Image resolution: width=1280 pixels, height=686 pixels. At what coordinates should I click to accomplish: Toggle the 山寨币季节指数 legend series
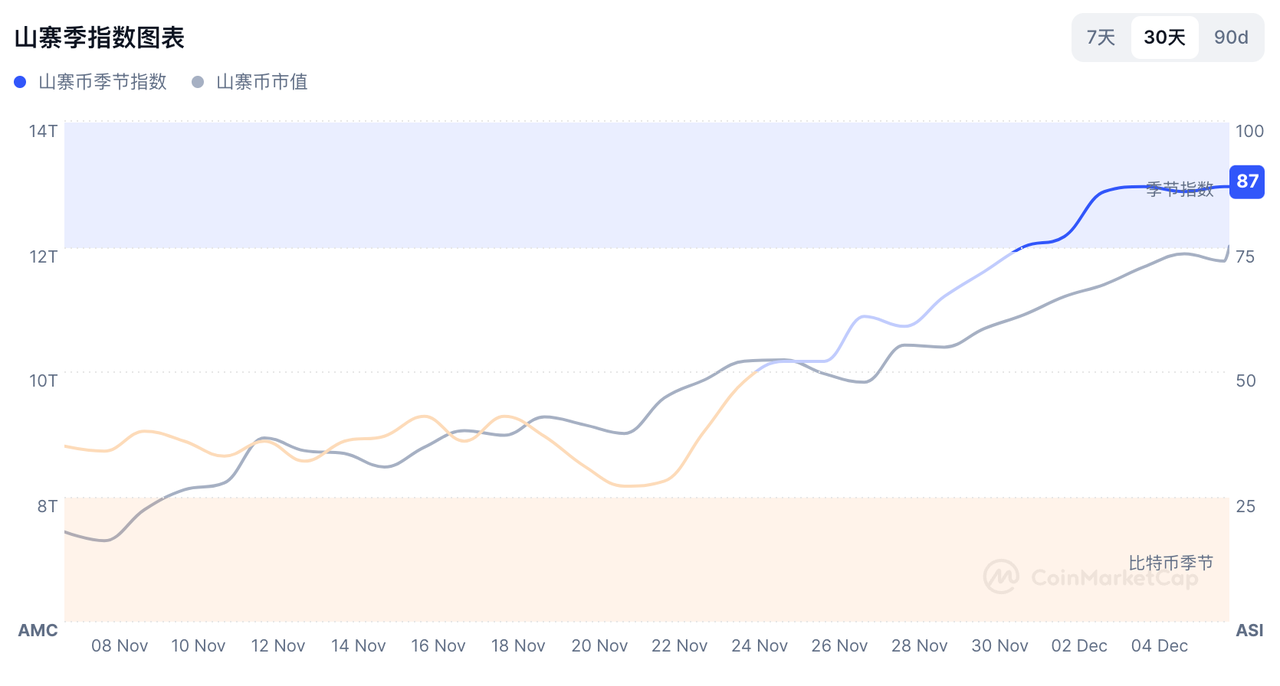[x=102, y=82]
